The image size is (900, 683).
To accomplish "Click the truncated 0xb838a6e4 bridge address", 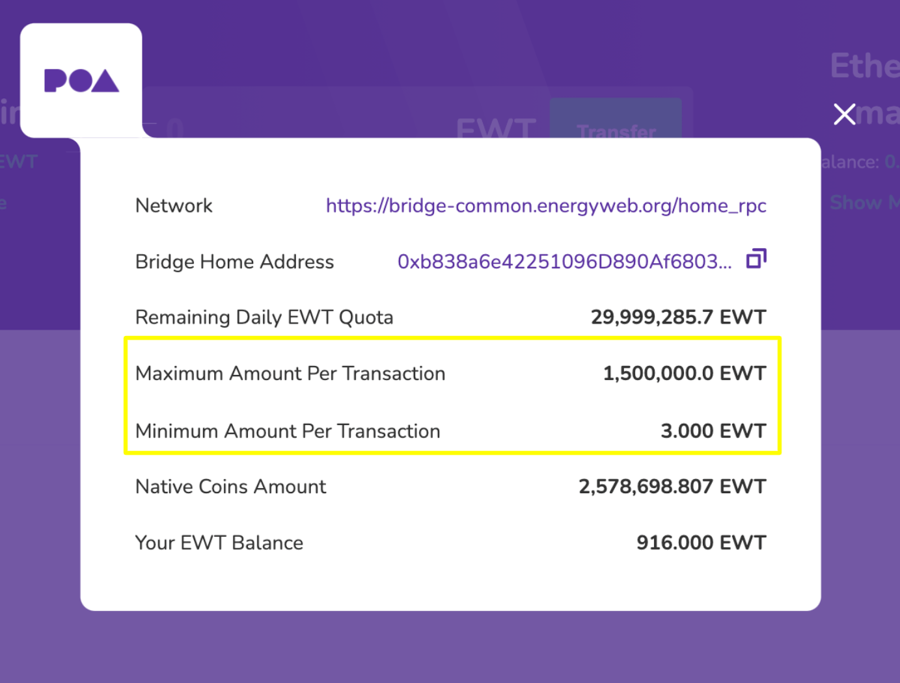I will [x=564, y=262].
